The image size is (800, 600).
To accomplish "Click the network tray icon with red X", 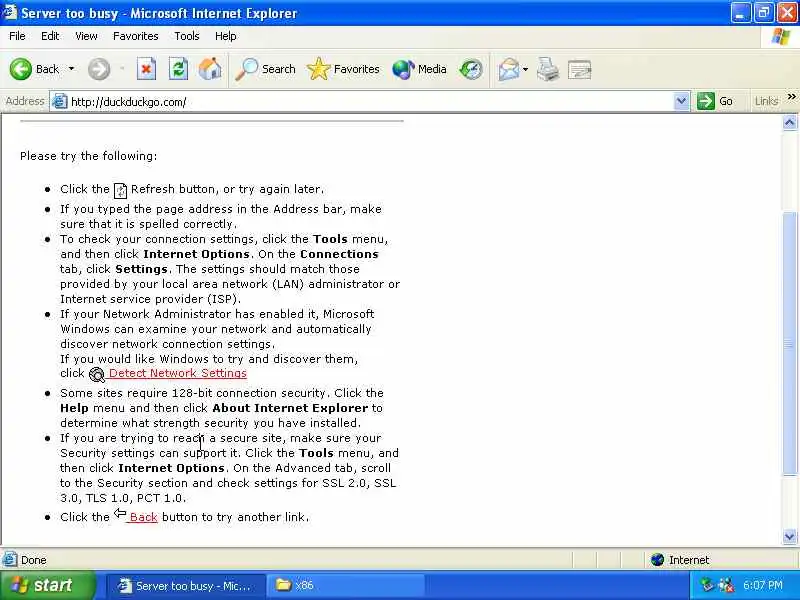I will click(725, 585).
